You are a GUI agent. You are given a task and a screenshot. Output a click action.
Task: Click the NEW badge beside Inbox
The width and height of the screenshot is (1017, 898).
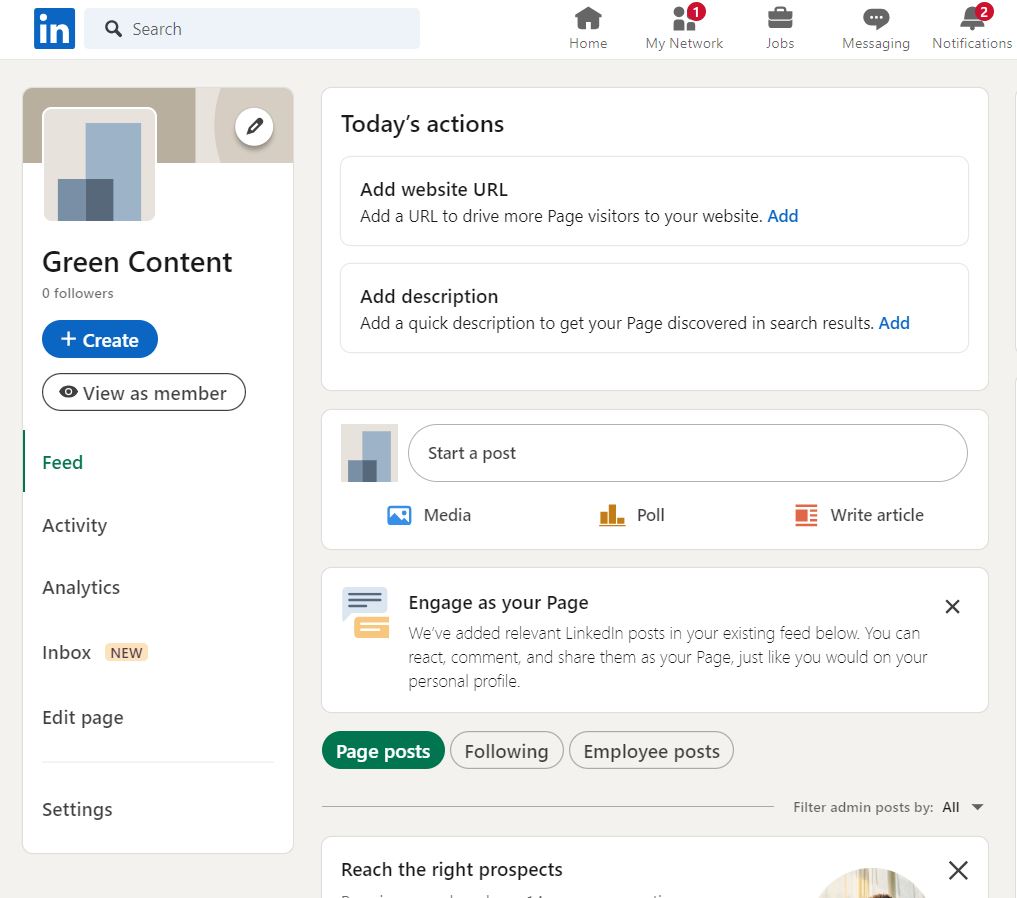coord(126,652)
